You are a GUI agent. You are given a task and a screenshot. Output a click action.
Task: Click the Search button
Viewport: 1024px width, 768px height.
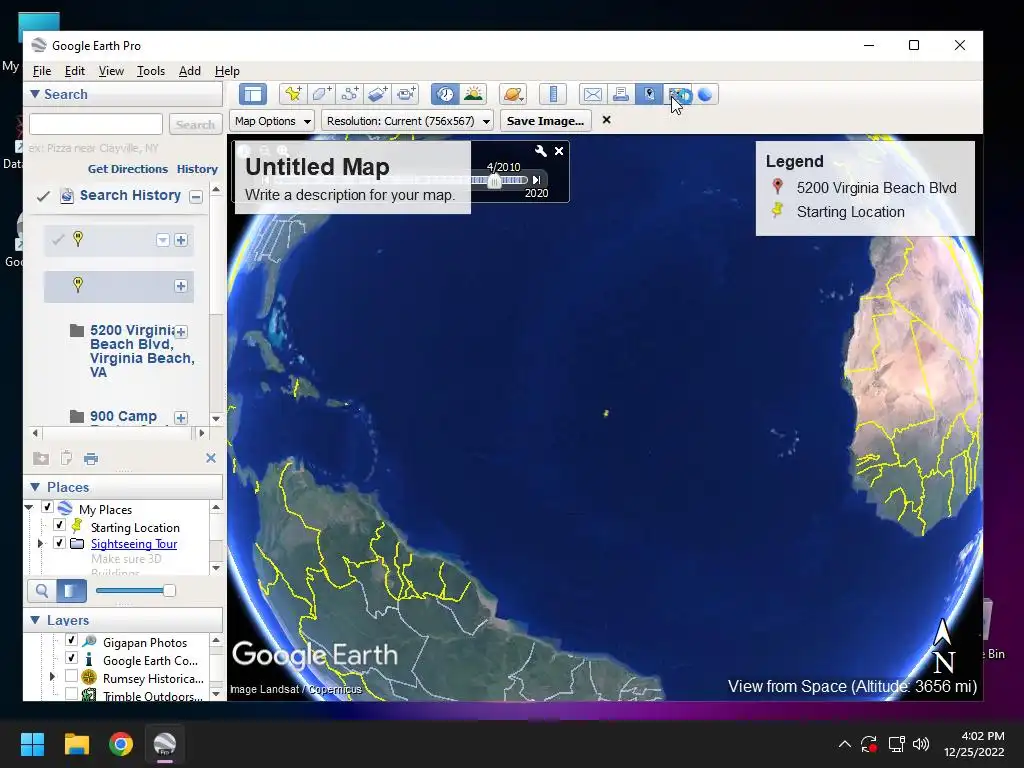tap(195, 124)
